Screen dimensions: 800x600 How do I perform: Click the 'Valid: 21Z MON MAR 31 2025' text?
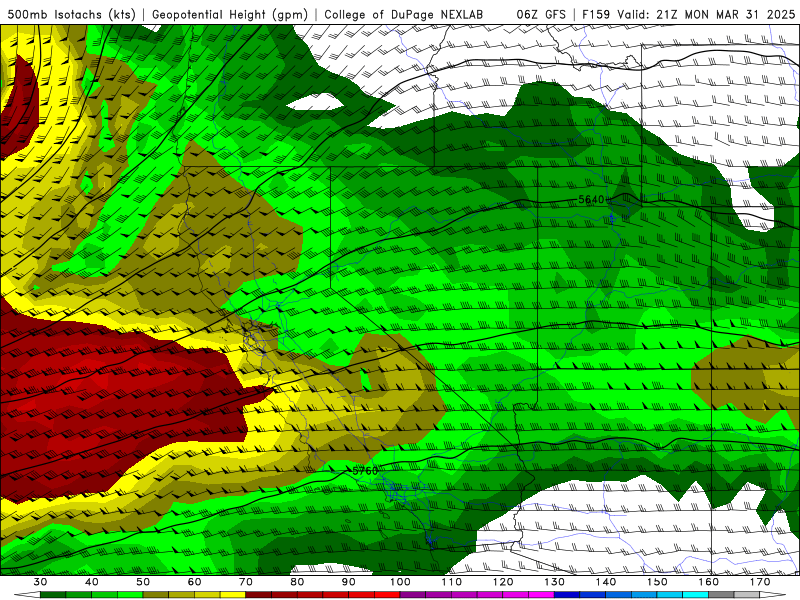click(x=706, y=15)
